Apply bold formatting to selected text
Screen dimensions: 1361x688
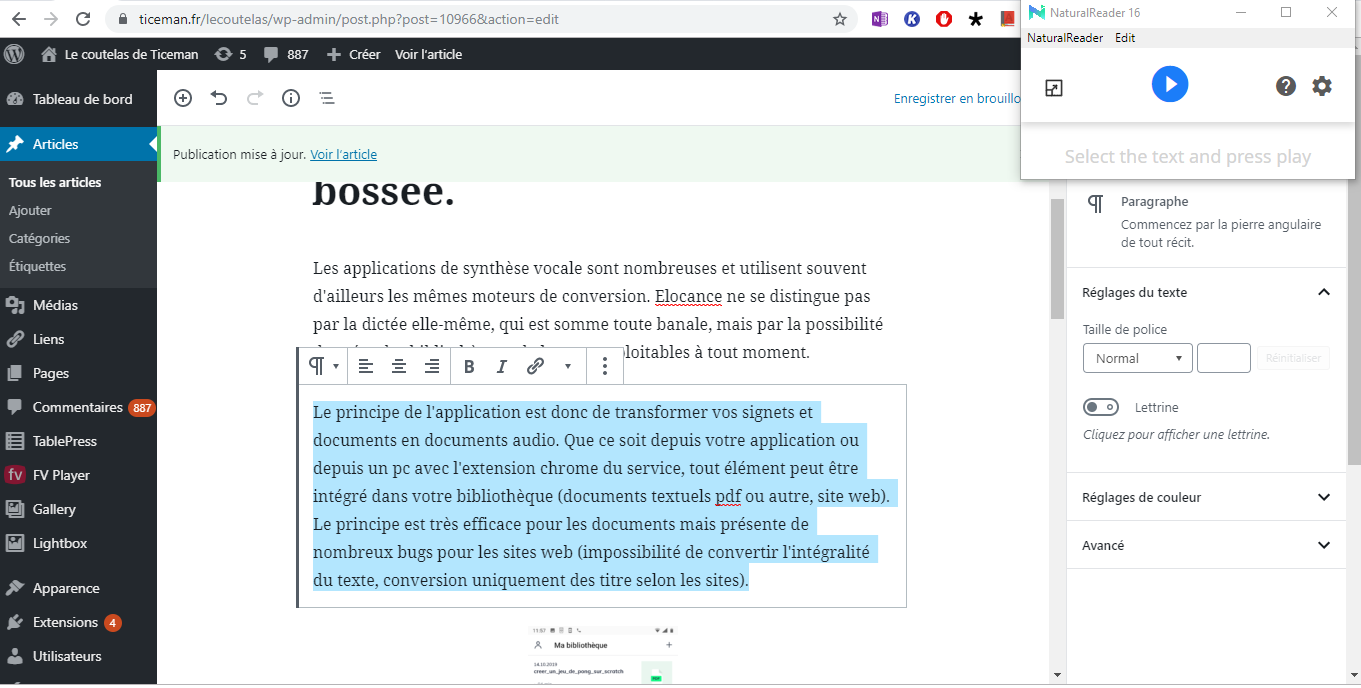point(469,366)
